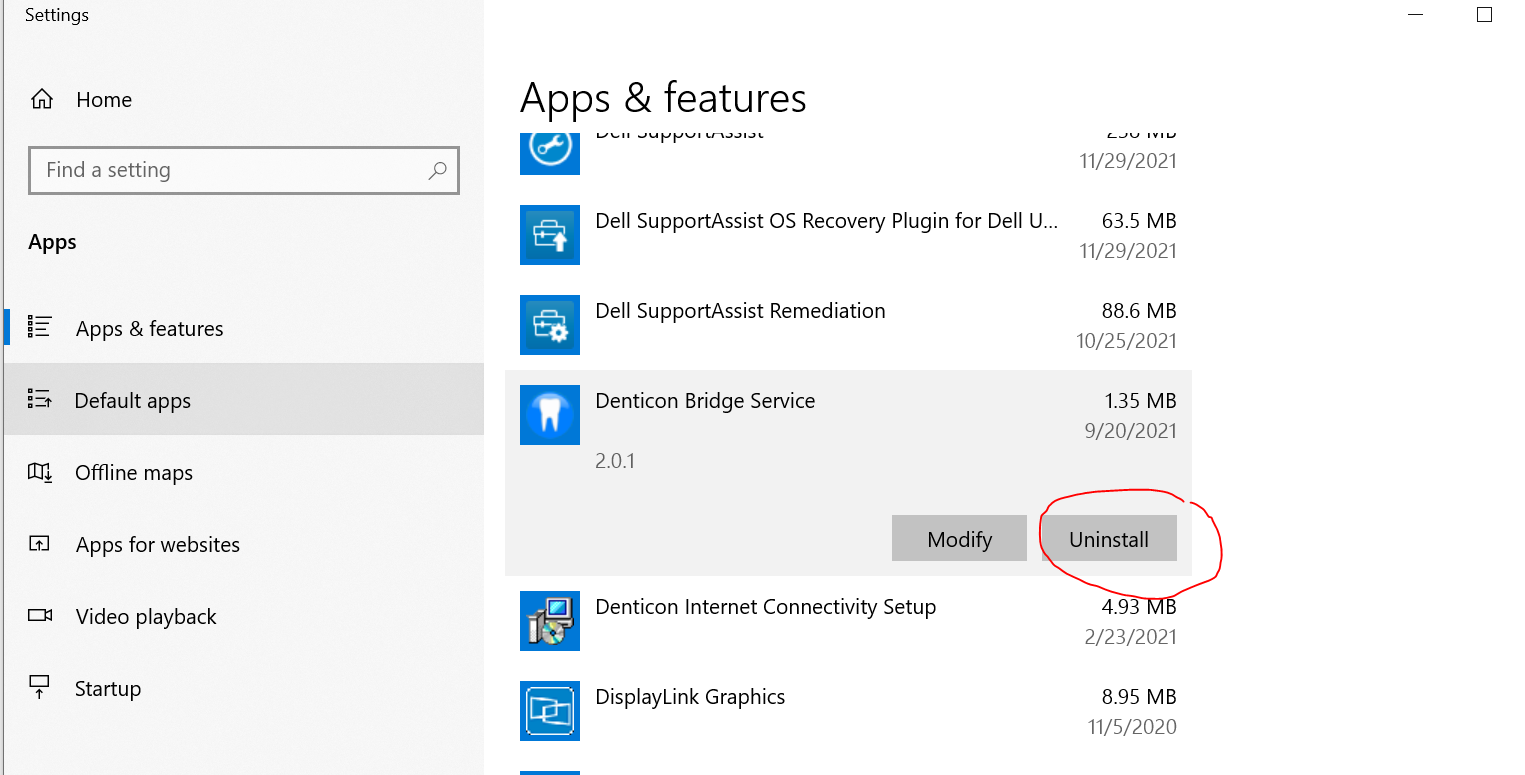Click the Find a setting search field

[244, 170]
